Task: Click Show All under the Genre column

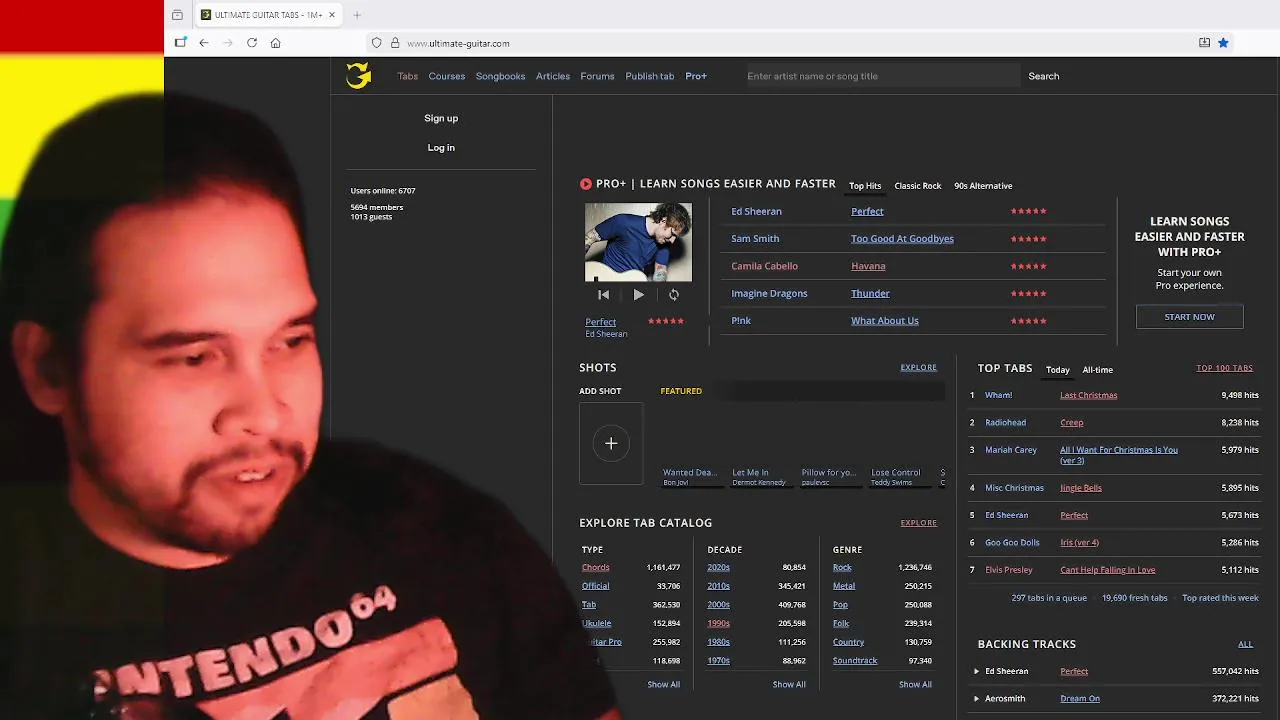Action: coord(915,685)
